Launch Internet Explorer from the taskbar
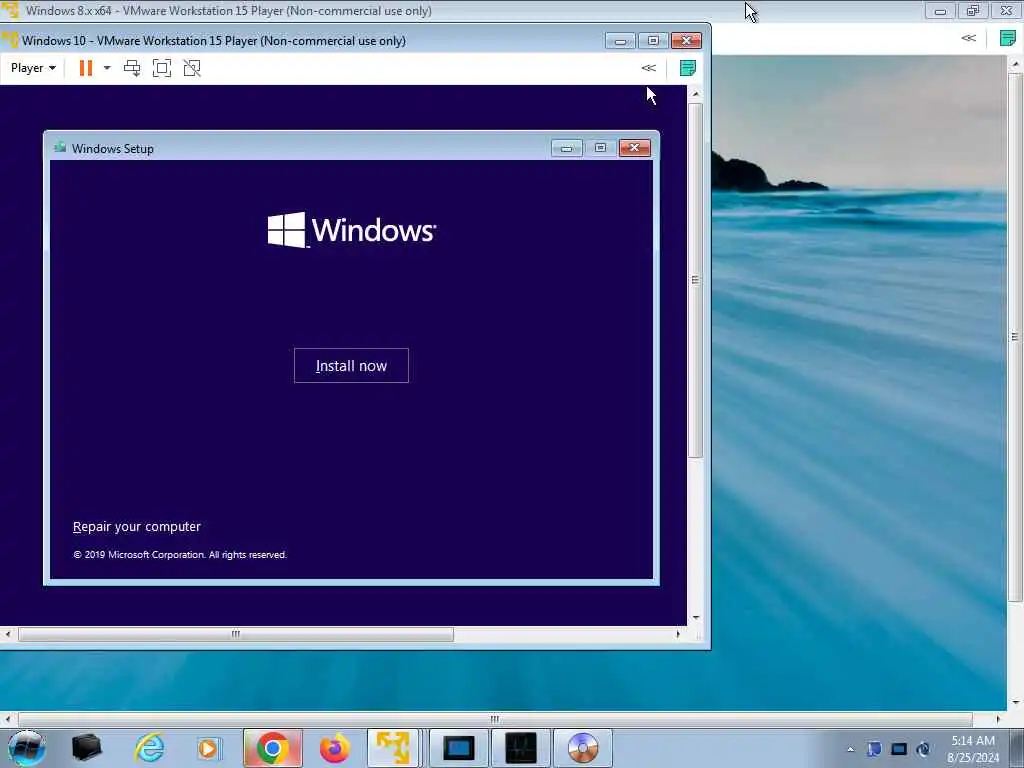The image size is (1024, 768). coord(149,748)
